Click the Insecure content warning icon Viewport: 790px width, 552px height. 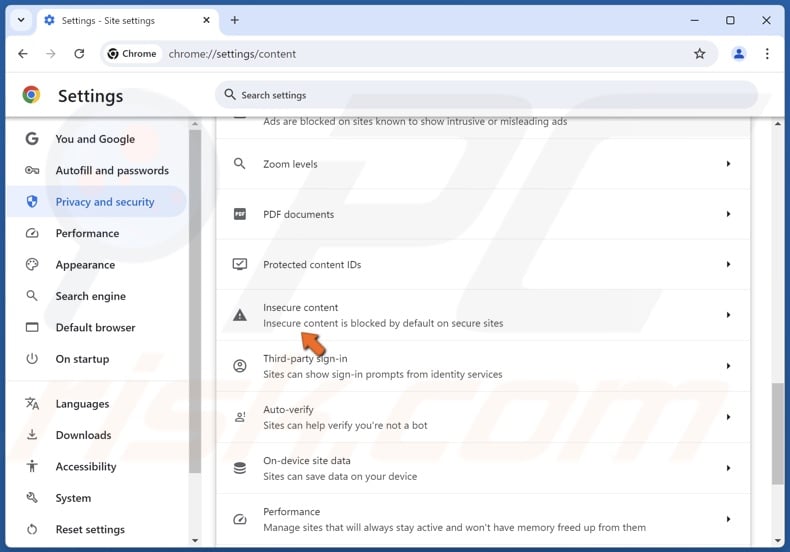tap(240, 315)
